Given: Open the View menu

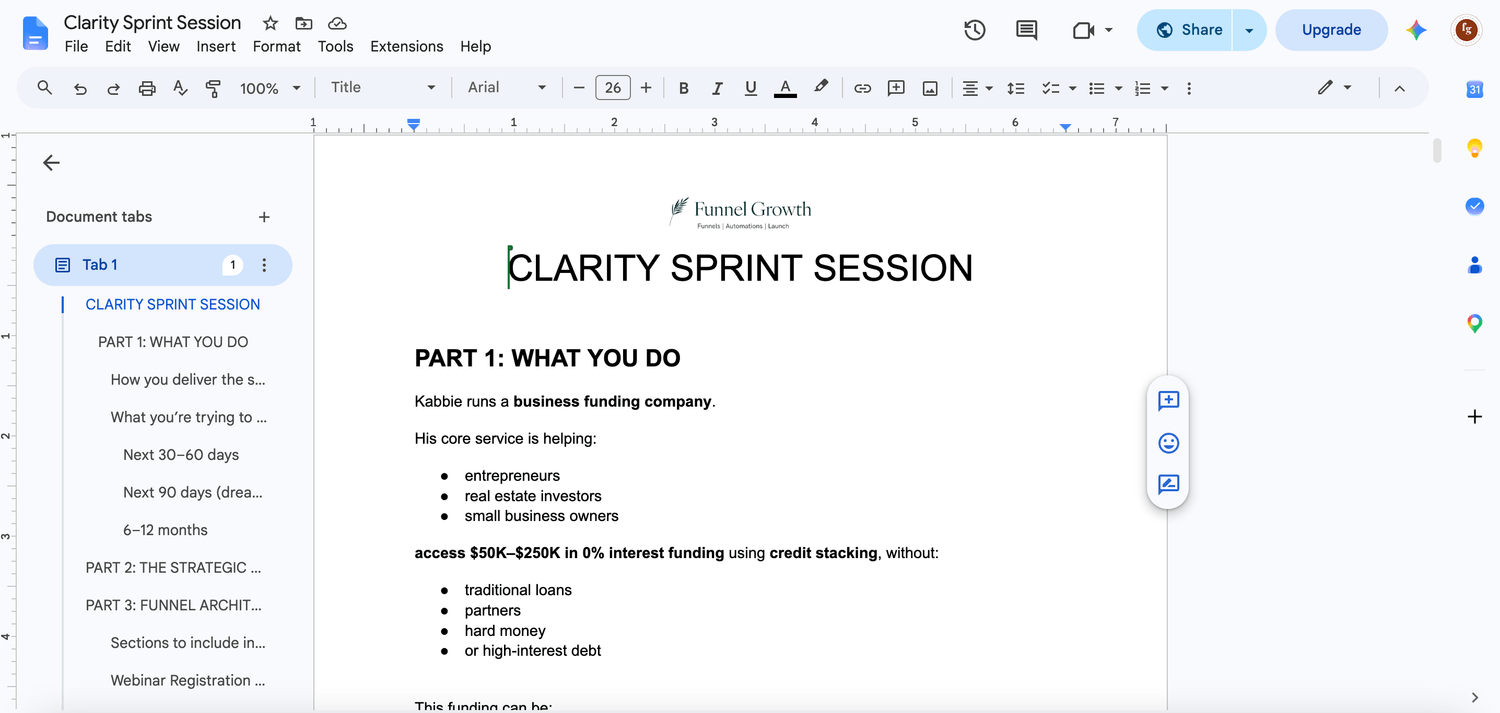Looking at the screenshot, I should 164,46.
